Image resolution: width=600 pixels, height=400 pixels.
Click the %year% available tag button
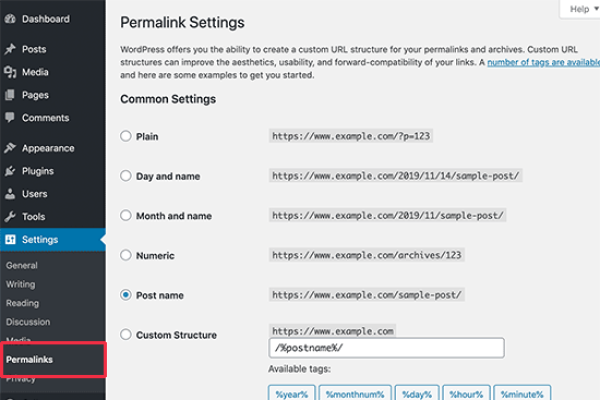pos(292,395)
